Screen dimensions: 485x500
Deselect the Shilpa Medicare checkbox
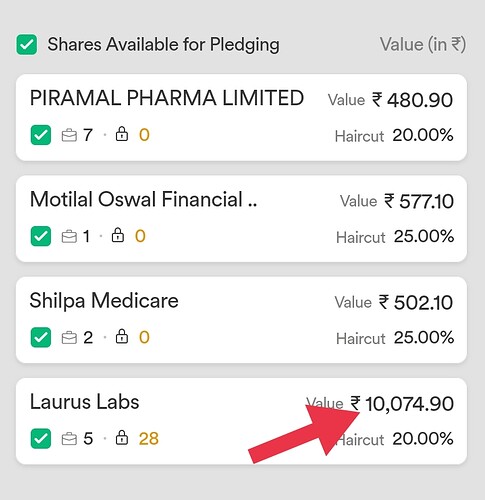[41, 337]
